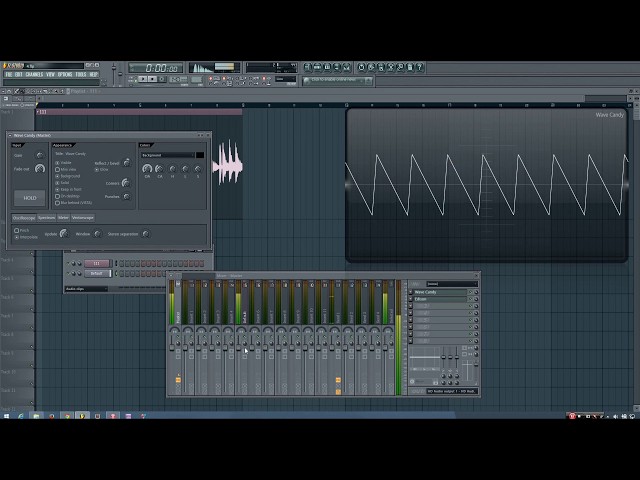Click the transport Stop button
Image resolution: width=640 pixels, height=480 pixels.
pos(152,79)
